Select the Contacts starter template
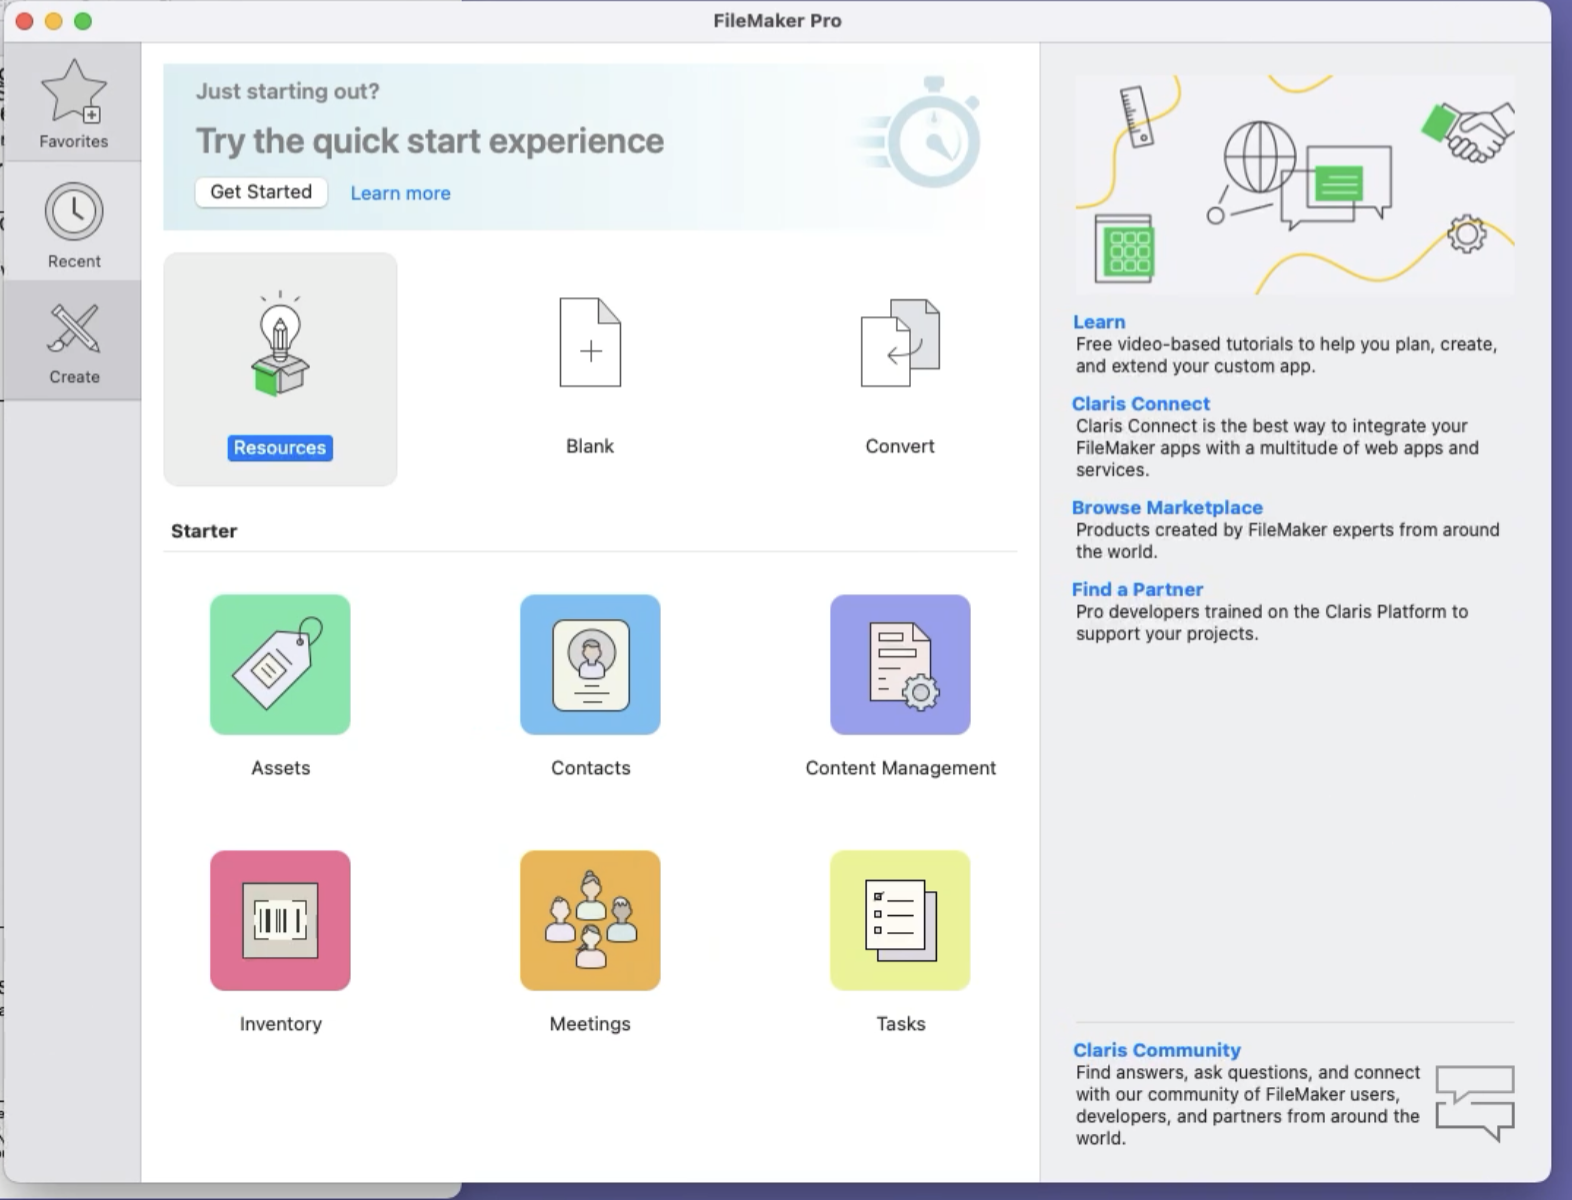 pyautogui.click(x=590, y=665)
